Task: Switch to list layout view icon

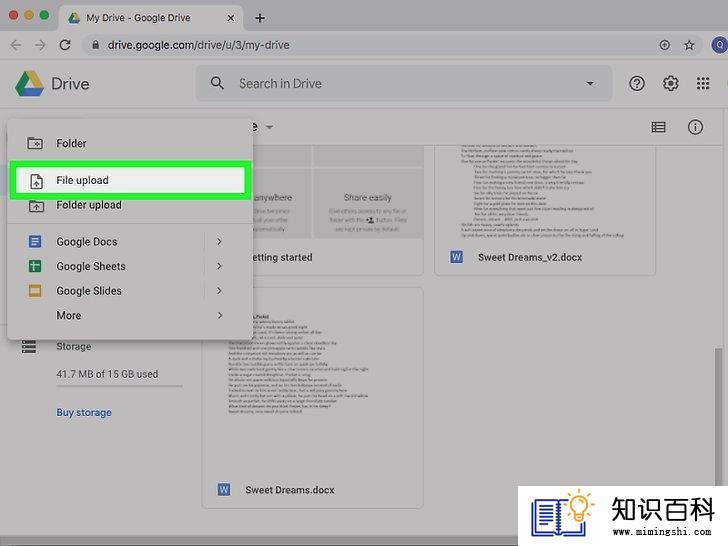Action: pos(658,127)
